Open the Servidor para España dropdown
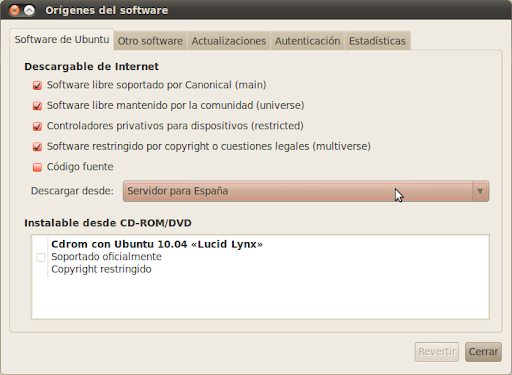The image size is (512, 375). click(x=306, y=191)
